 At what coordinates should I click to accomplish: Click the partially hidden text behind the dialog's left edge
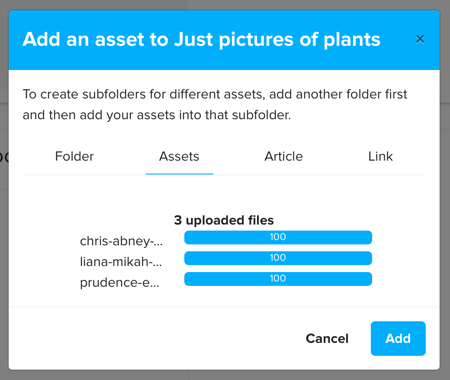click(4, 156)
